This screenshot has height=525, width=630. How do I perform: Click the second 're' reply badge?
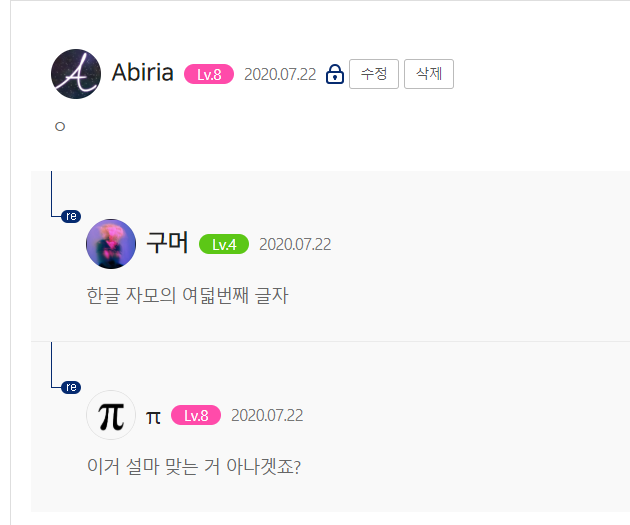click(x=71, y=387)
